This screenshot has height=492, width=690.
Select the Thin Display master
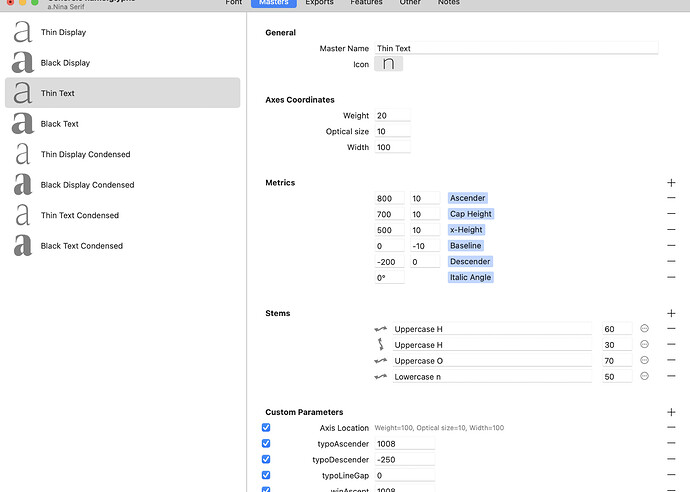[x=122, y=32]
